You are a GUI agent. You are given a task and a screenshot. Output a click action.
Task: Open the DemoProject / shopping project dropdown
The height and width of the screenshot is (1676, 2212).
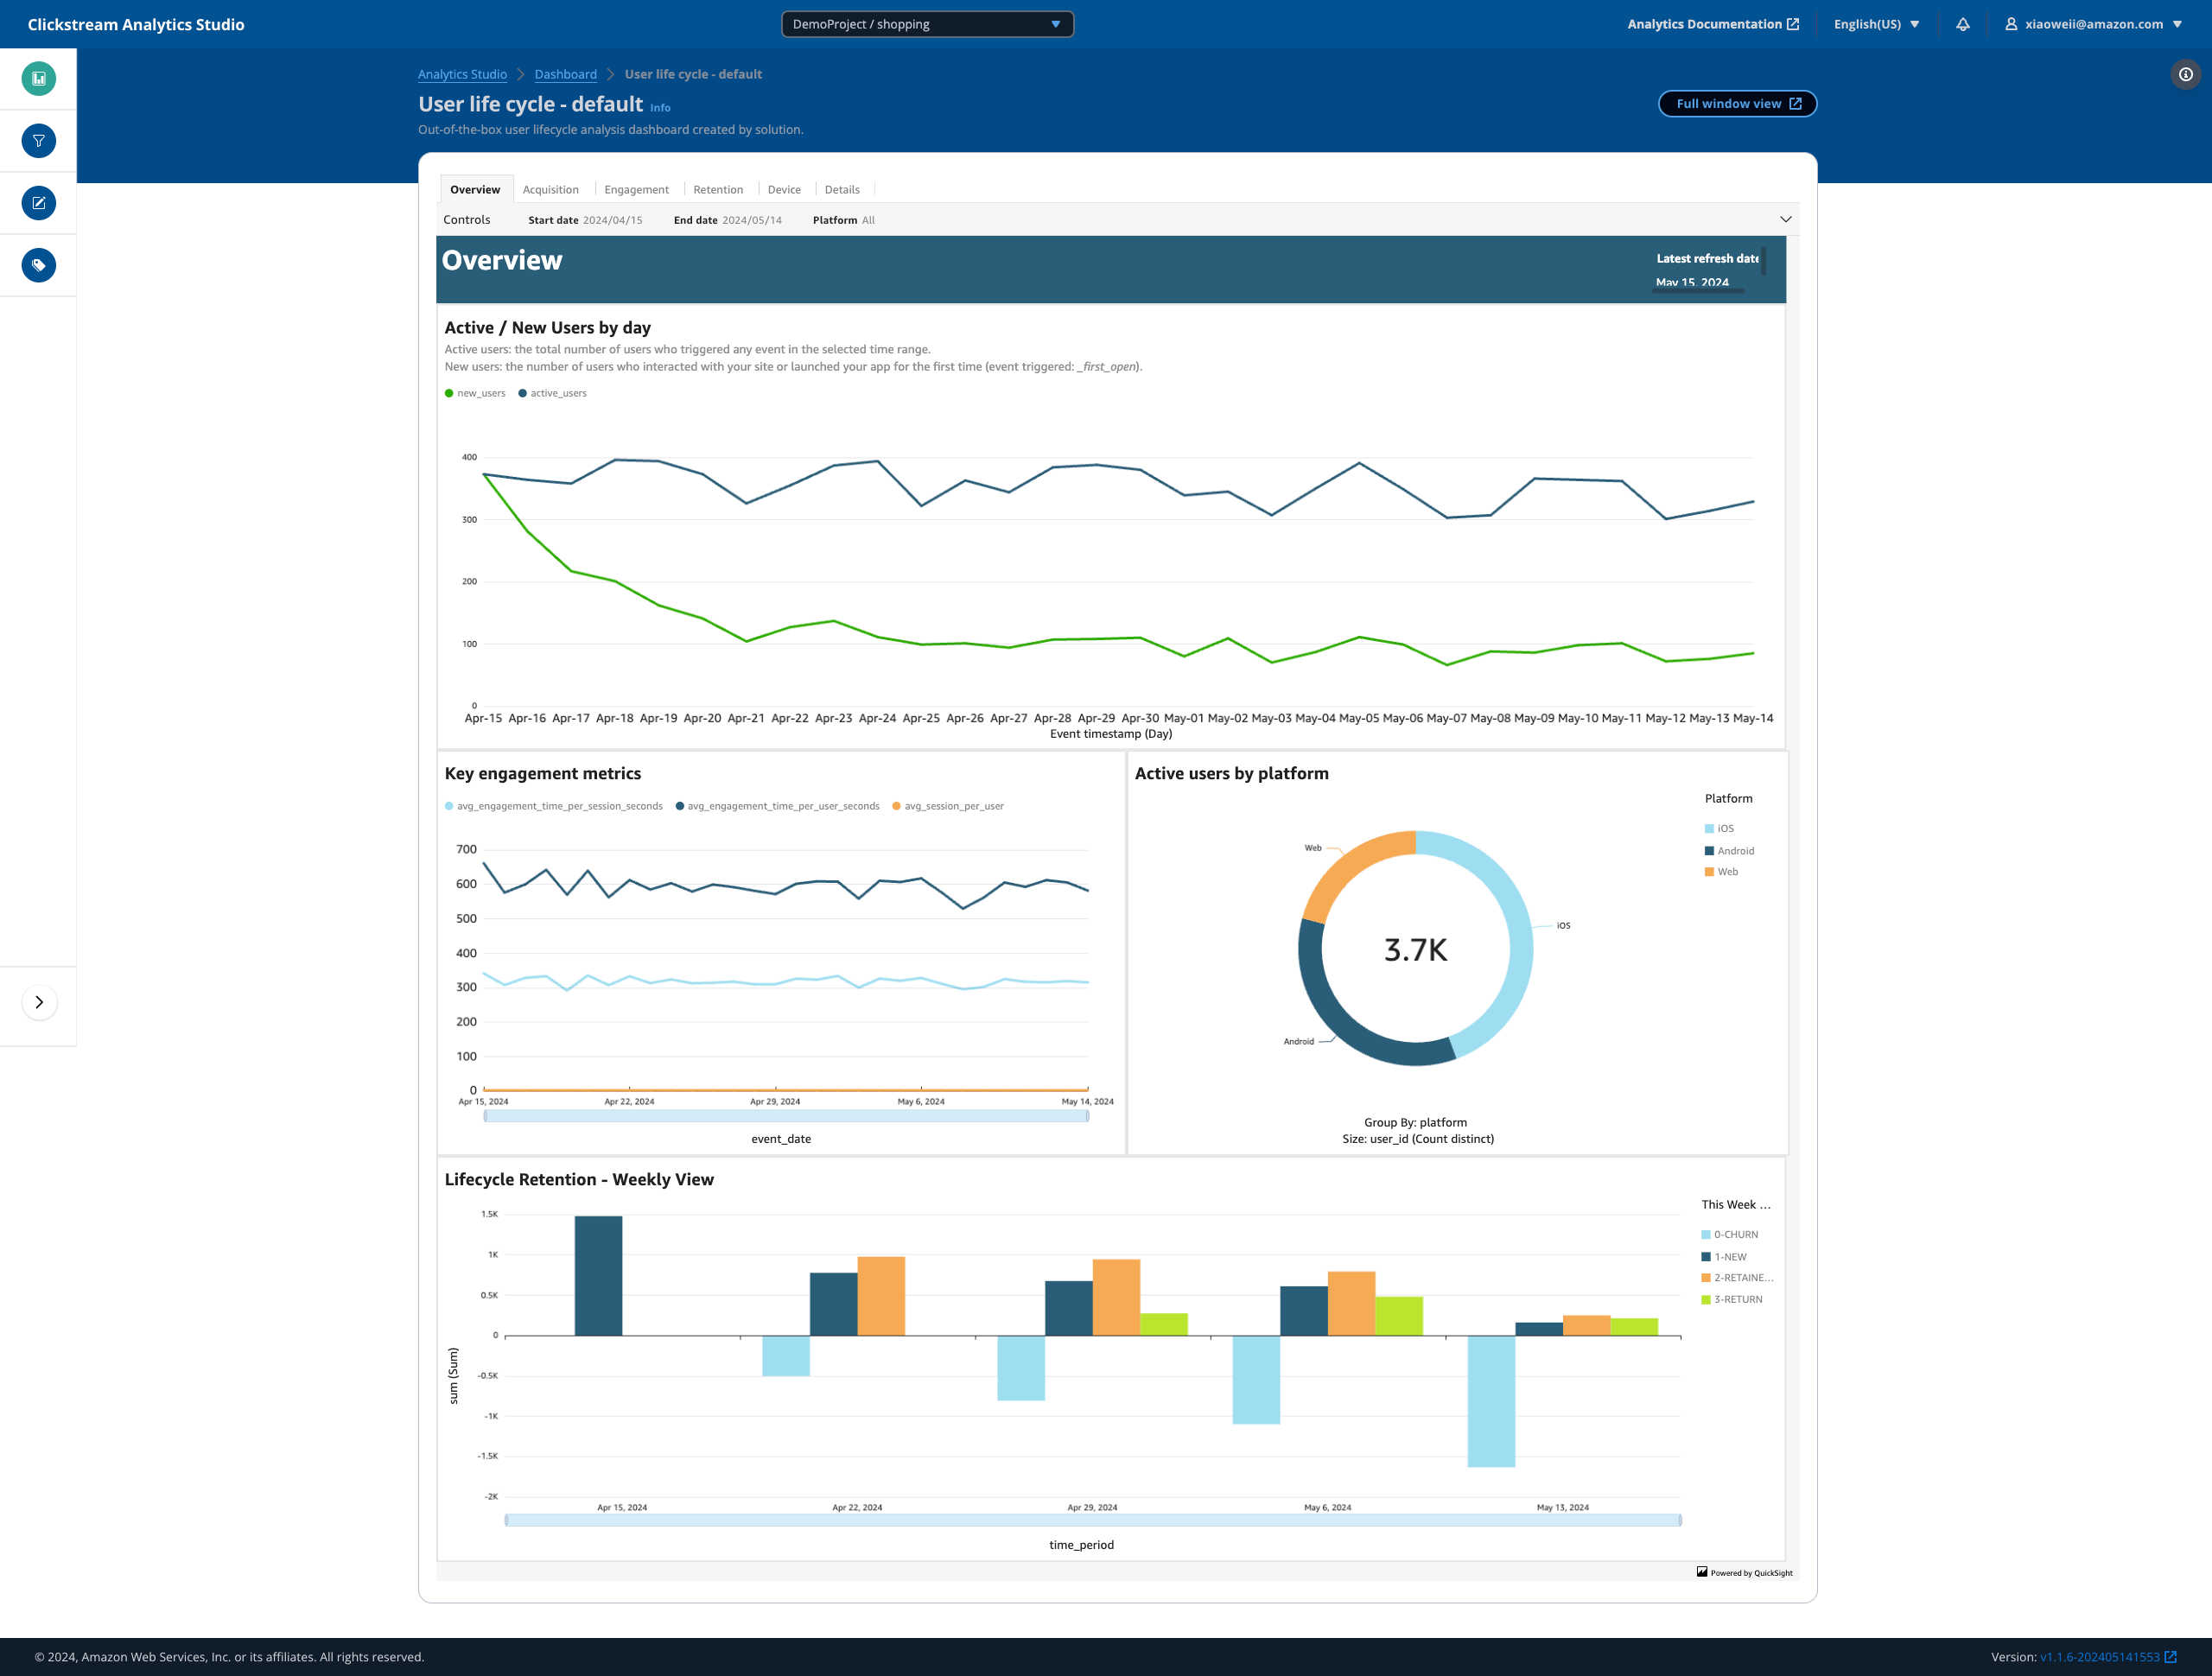[x=926, y=24]
